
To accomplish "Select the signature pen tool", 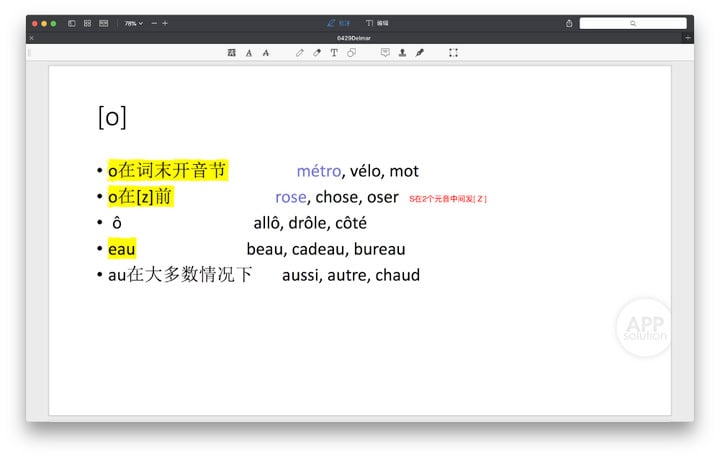I will (420, 53).
